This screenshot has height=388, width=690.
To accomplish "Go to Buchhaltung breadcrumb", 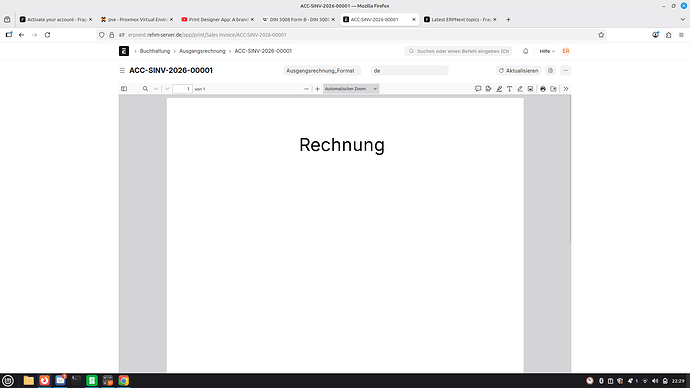I will click(x=155, y=51).
